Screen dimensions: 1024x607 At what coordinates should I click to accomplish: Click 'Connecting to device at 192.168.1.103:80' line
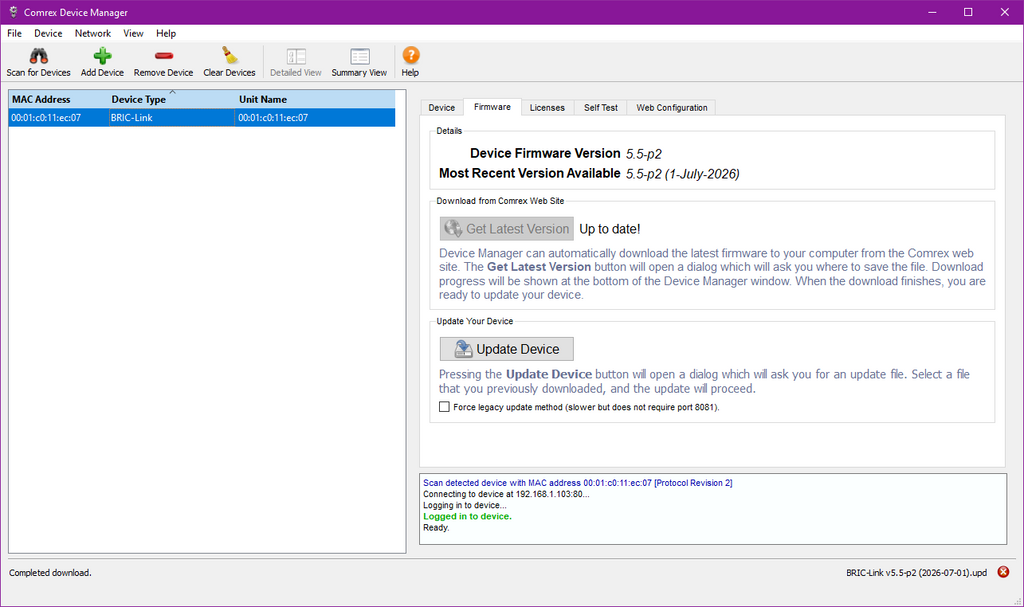pos(506,494)
